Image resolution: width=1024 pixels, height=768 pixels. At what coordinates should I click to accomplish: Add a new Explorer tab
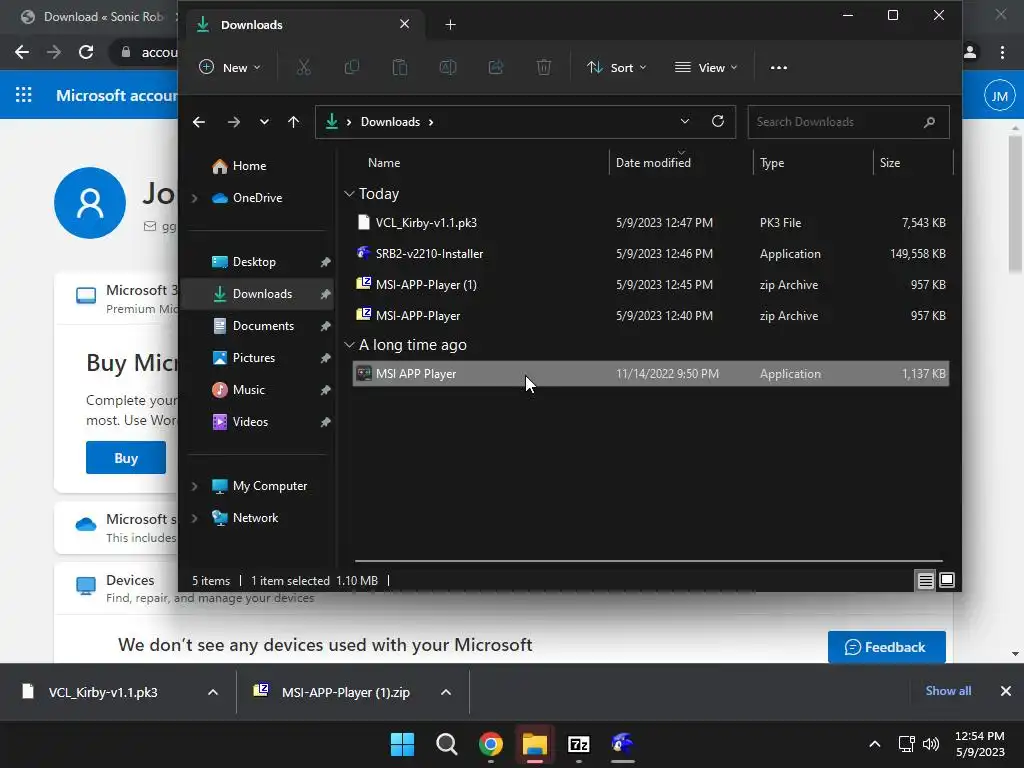click(450, 25)
